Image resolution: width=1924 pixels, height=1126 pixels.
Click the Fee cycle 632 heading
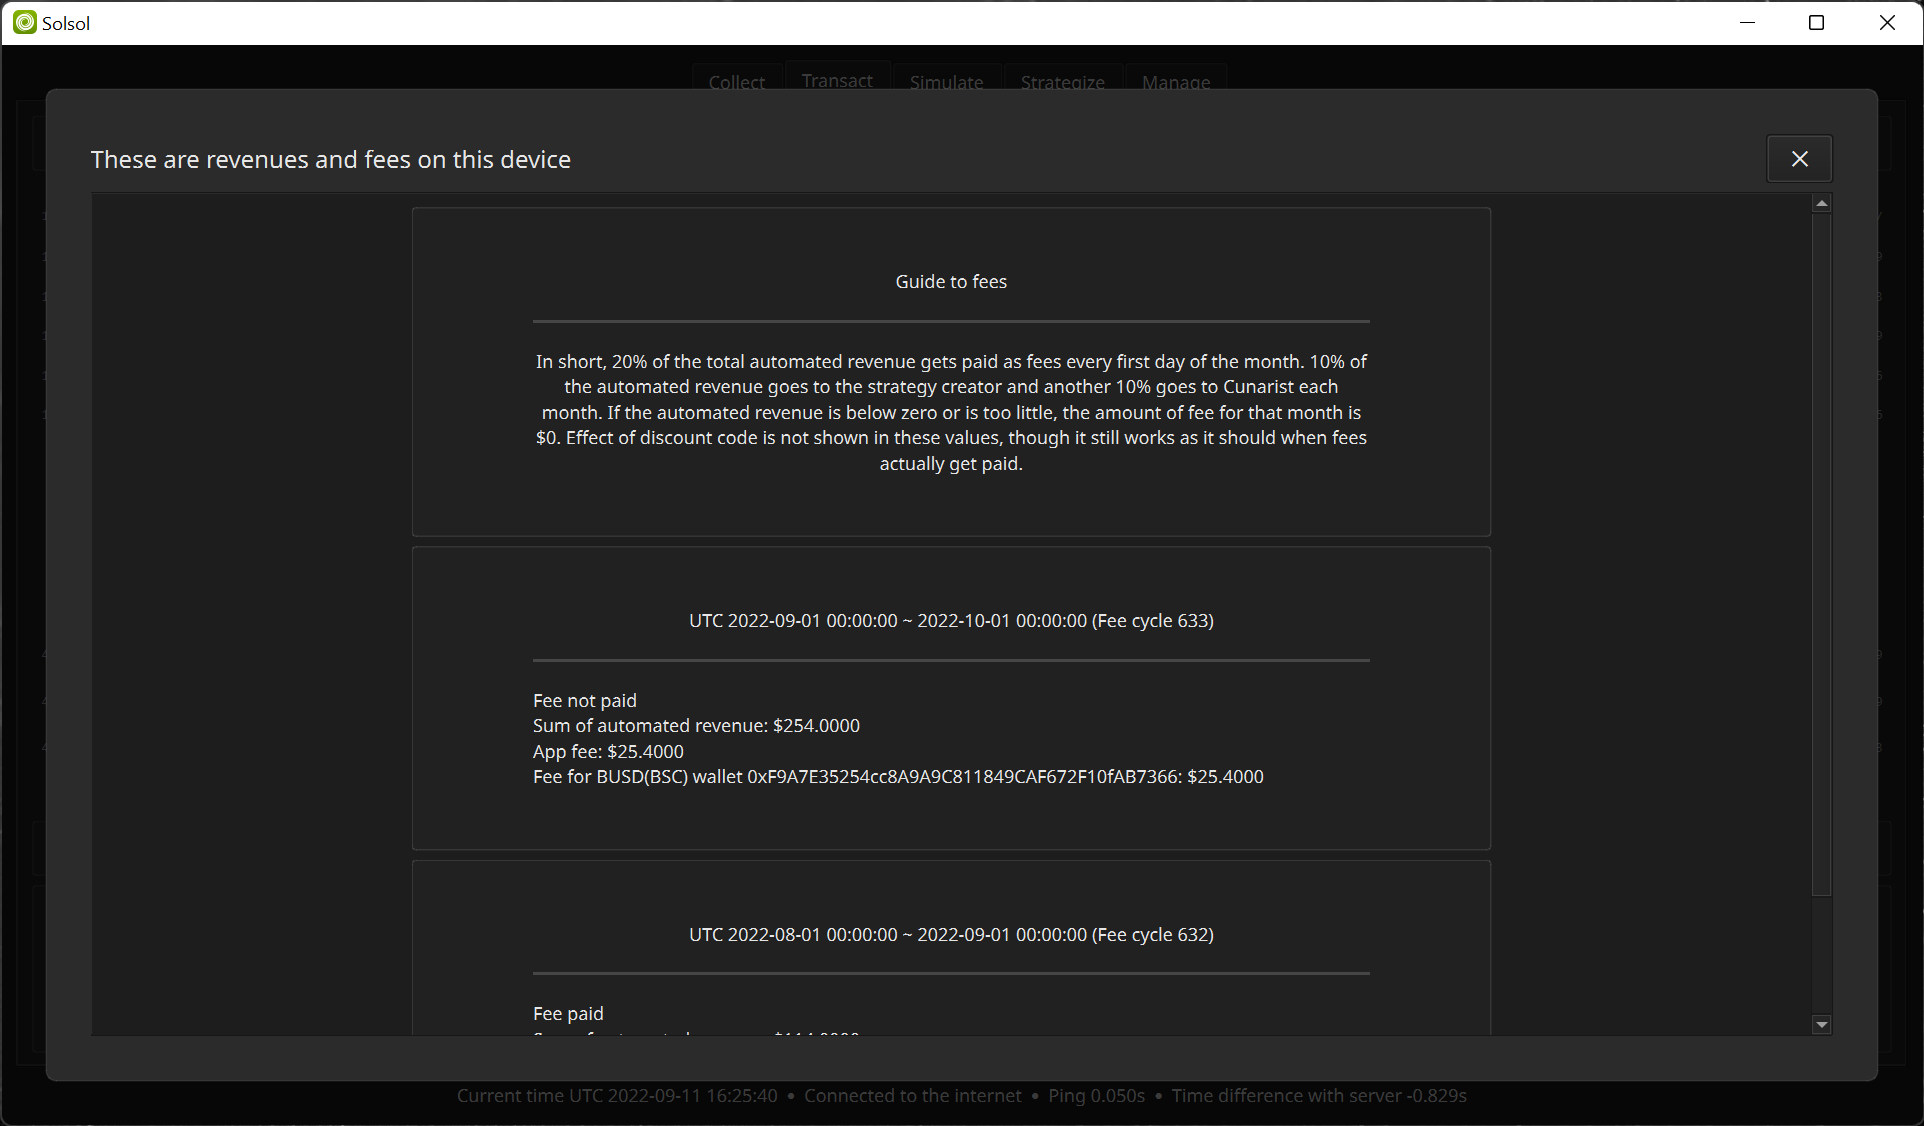point(951,935)
